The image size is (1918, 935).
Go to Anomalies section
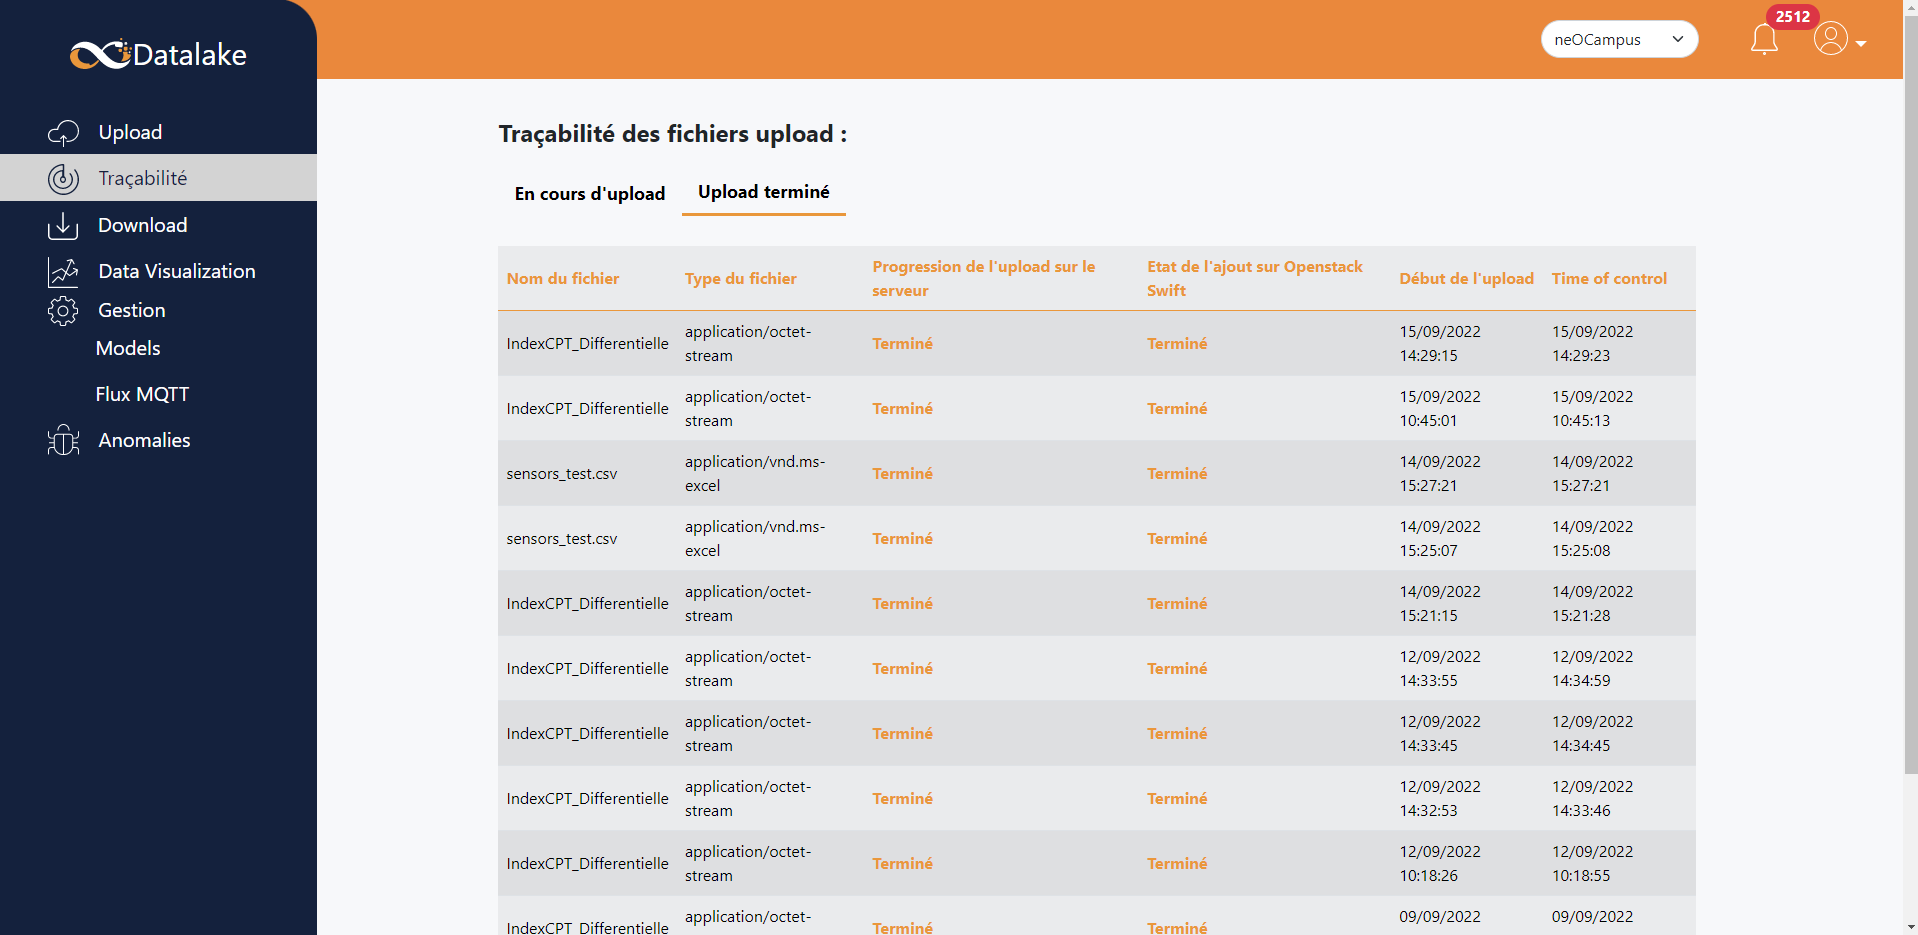(x=144, y=440)
